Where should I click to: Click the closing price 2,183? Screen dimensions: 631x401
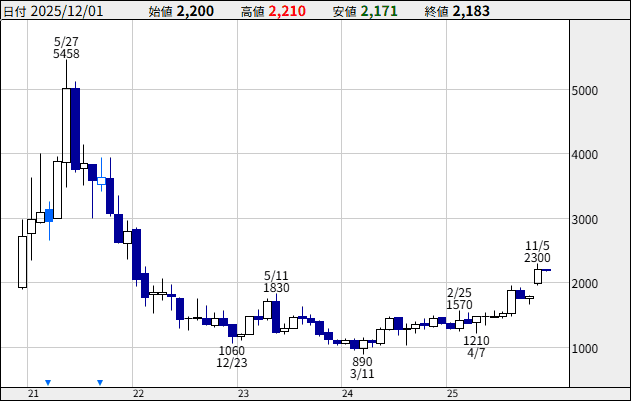tap(470, 12)
